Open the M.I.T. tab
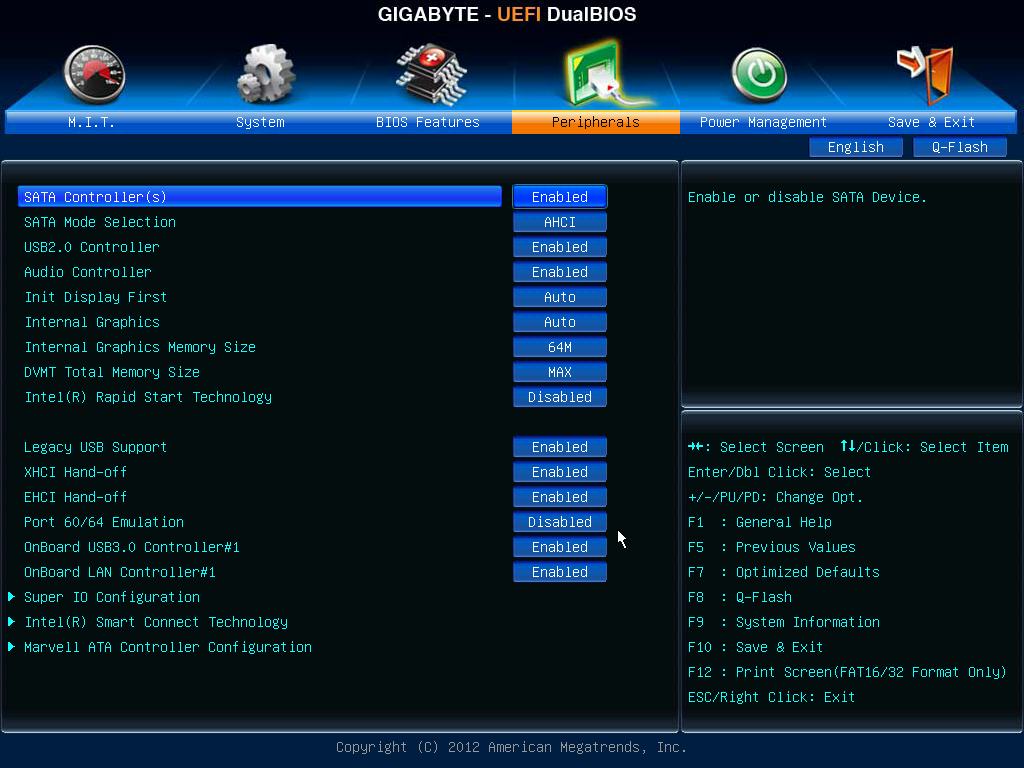The width and height of the screenshot is (1024, 768). 91,122
